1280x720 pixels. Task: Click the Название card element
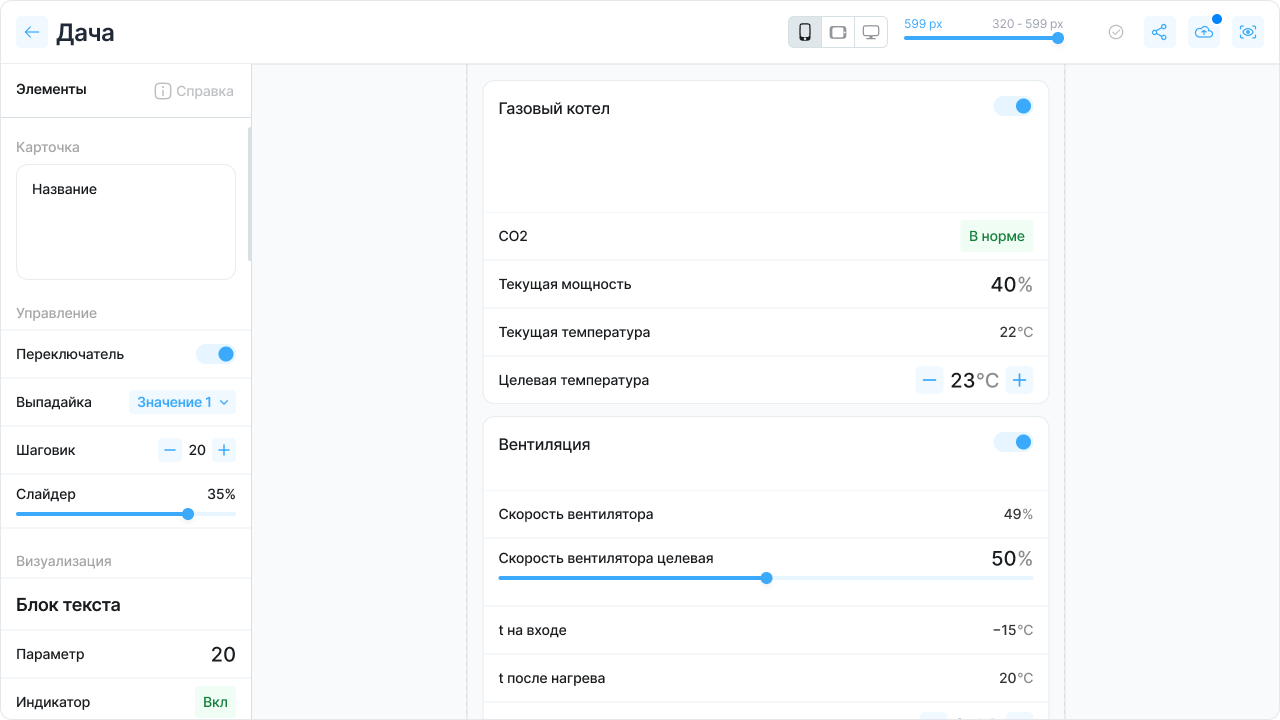click(x=126, y=222)
